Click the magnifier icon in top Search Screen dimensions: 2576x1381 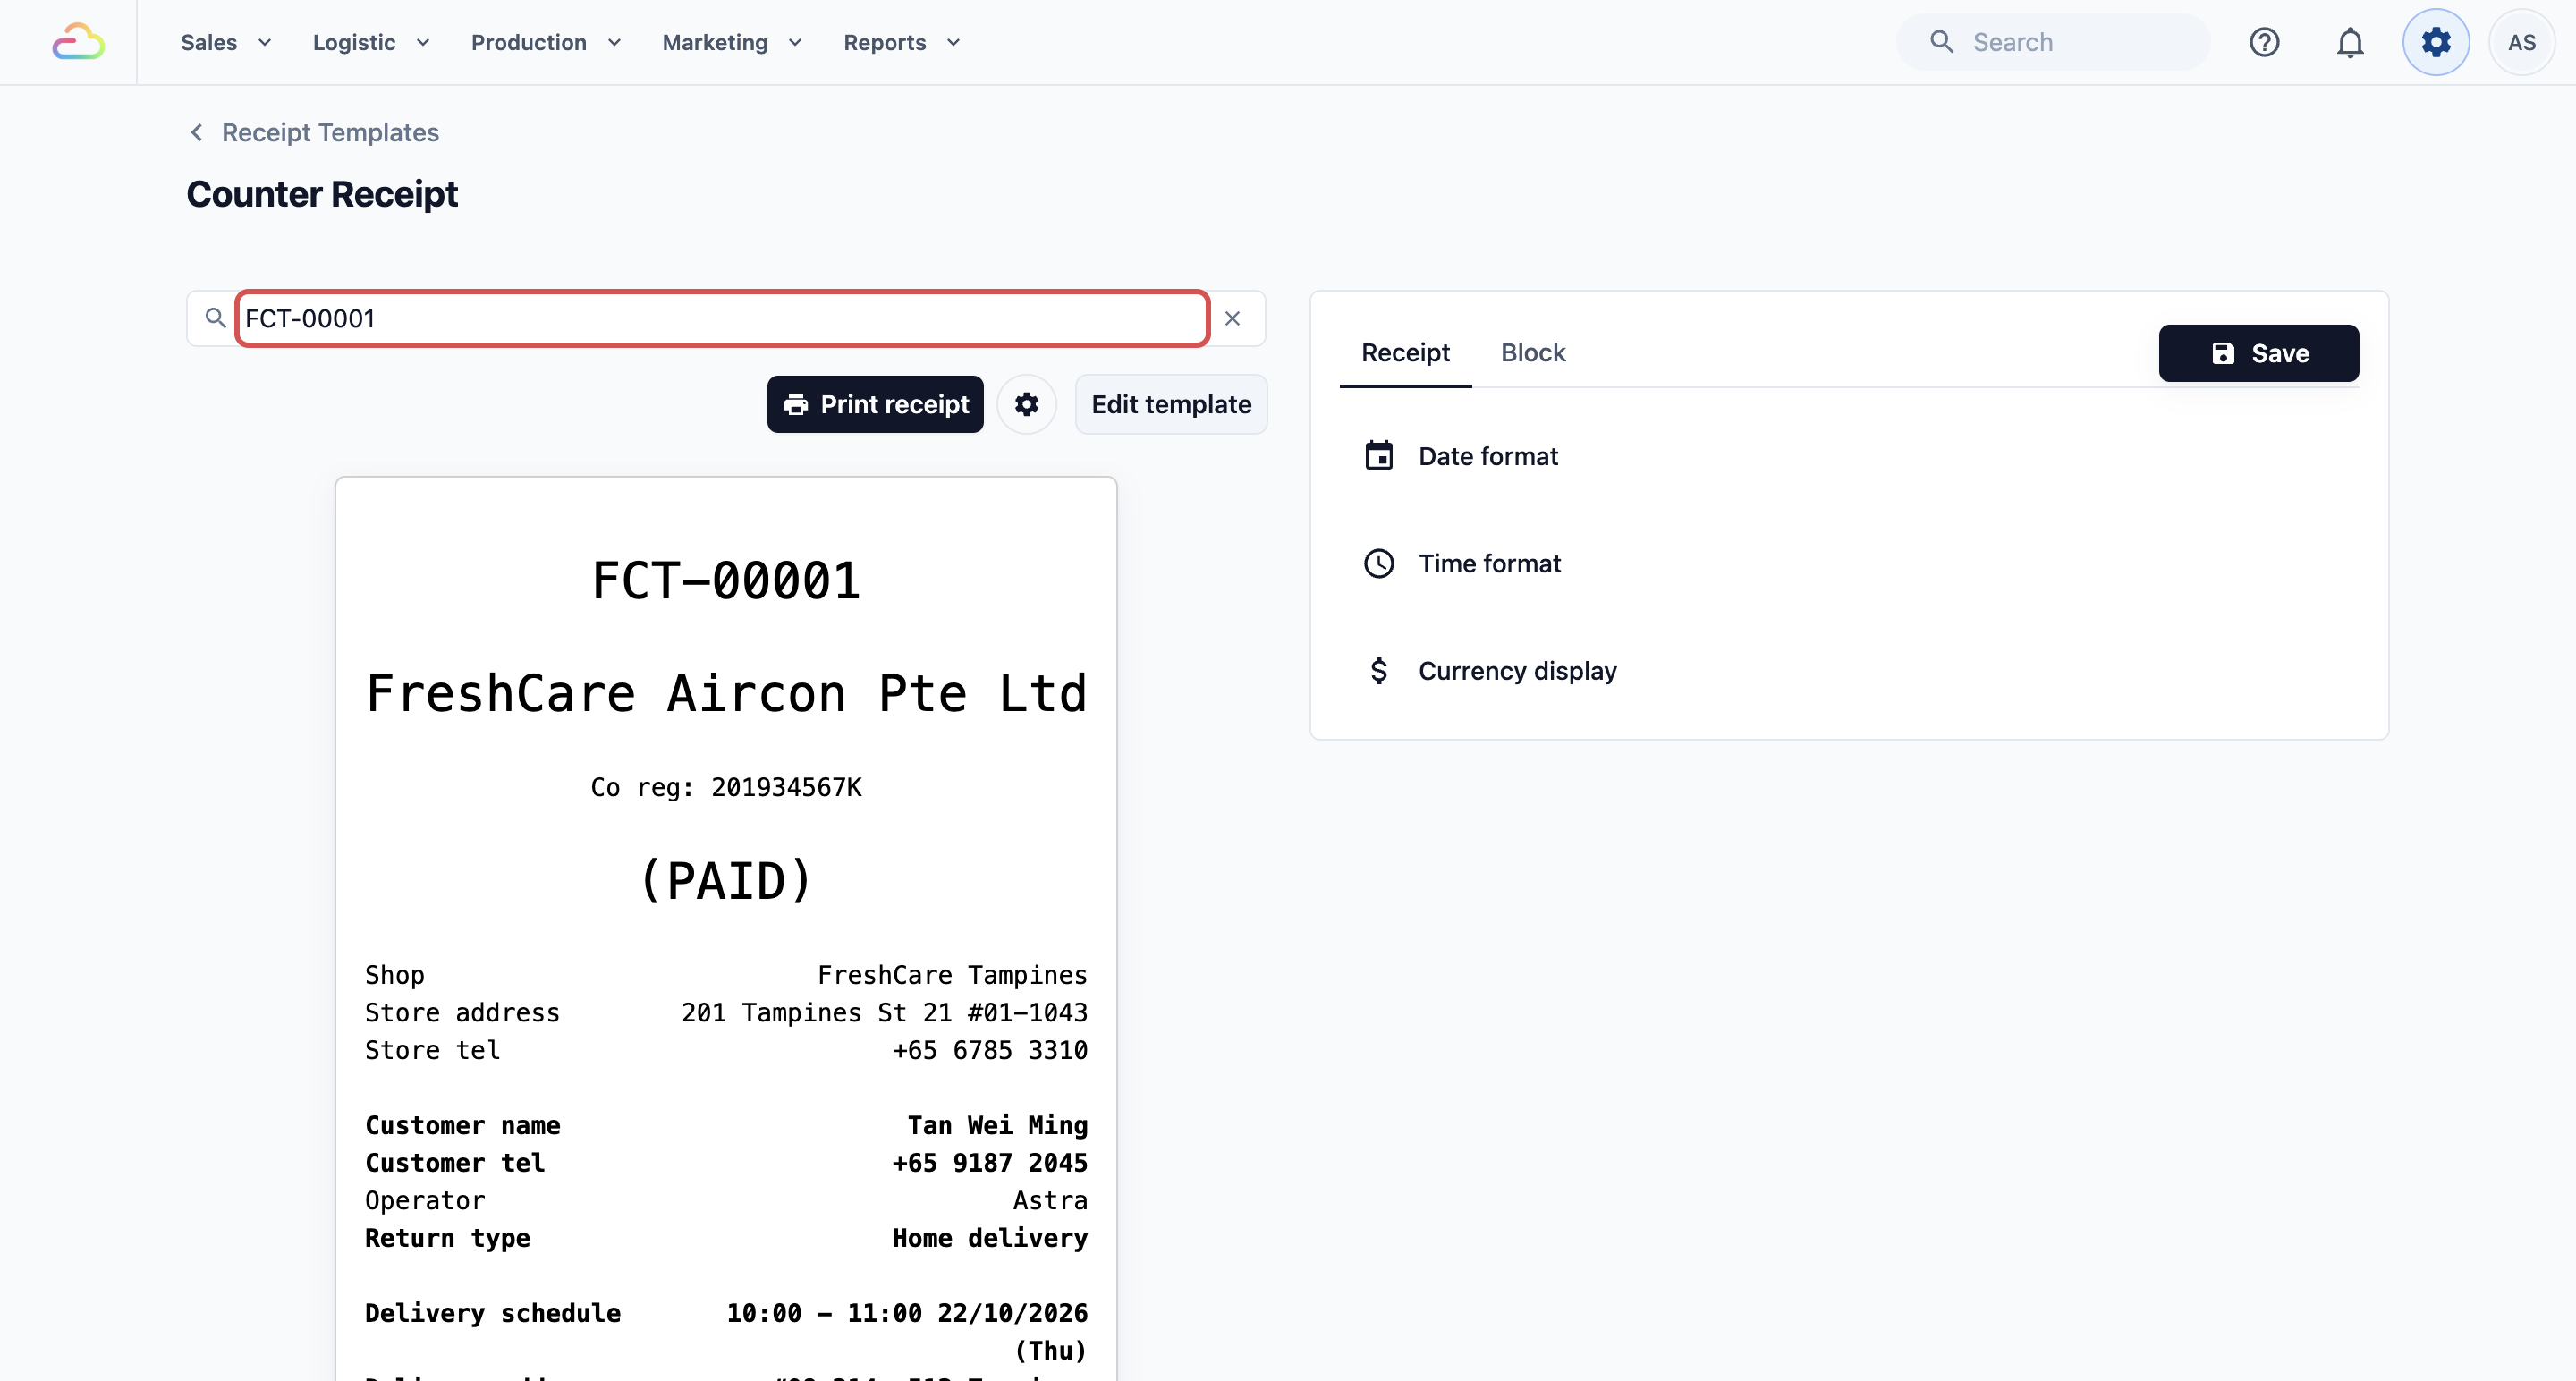[x=1941, y=42]
